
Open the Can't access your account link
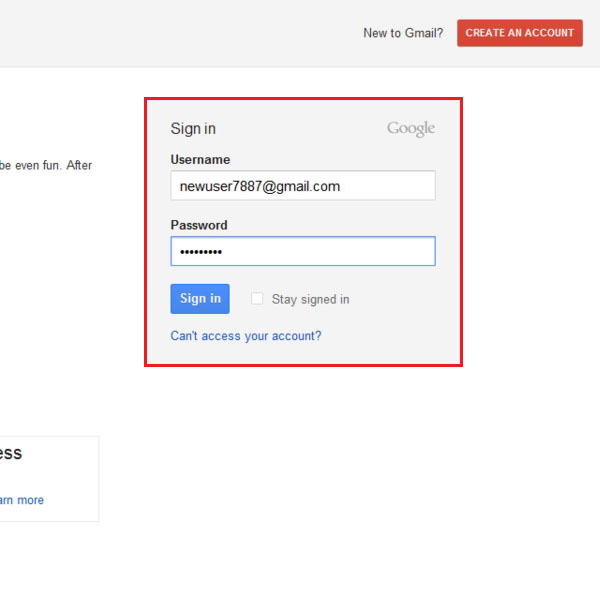246,336
